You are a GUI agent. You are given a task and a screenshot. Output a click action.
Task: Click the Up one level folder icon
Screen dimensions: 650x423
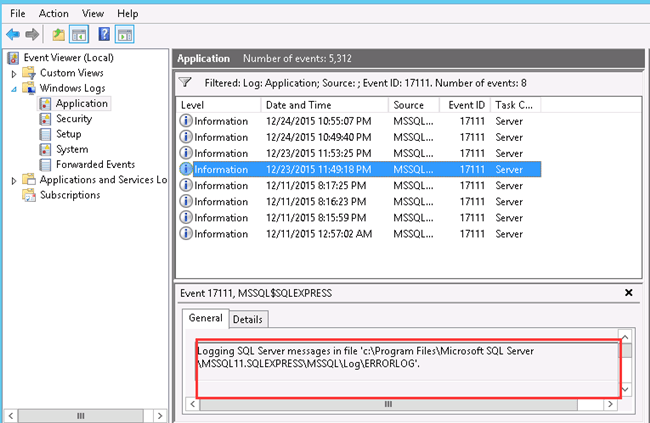58,34
